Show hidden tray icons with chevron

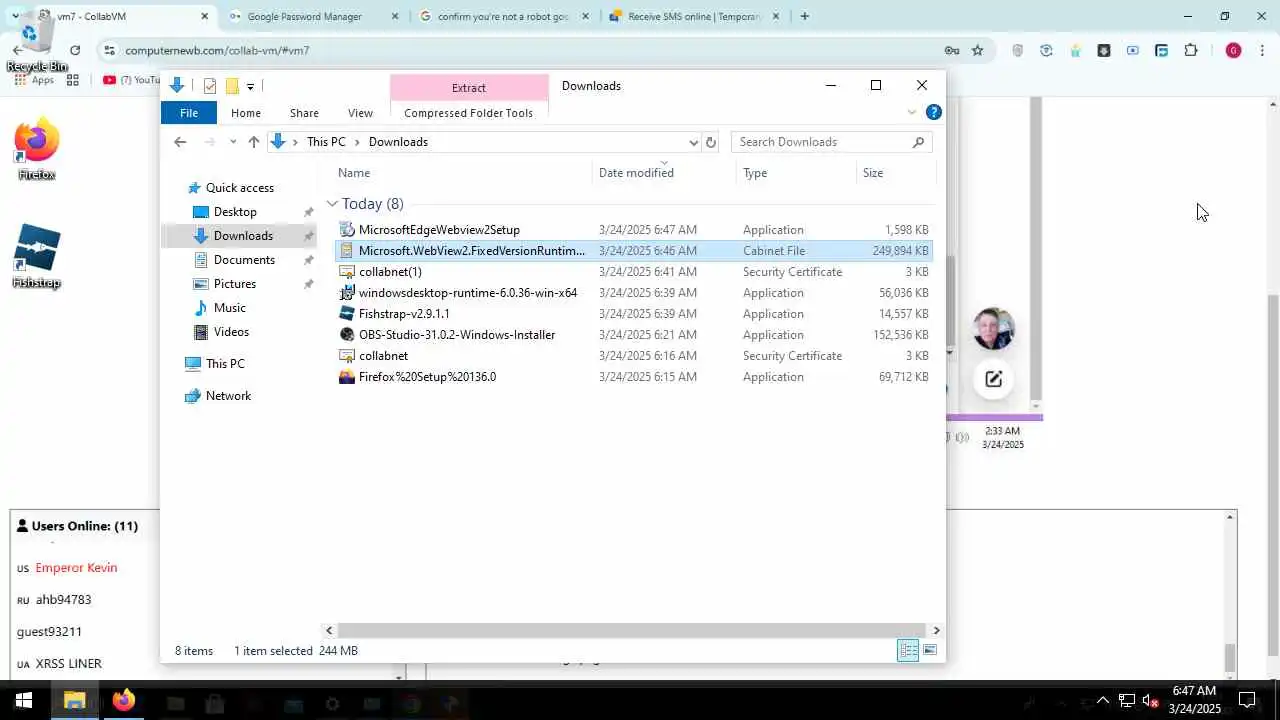tap(1102, 701)
